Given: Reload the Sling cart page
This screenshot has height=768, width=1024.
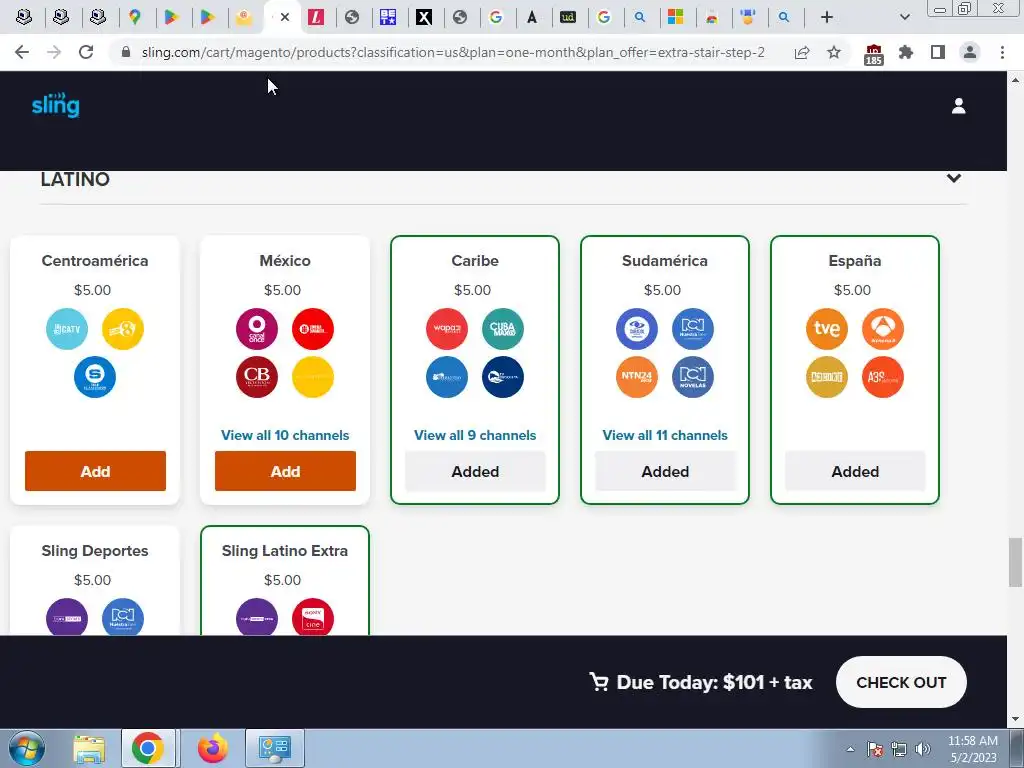Looking at the screenshot, I should 86,52.
